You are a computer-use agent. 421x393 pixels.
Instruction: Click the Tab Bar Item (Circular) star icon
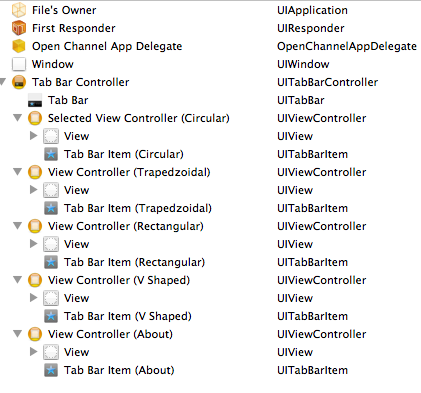[x=51, y=154]
